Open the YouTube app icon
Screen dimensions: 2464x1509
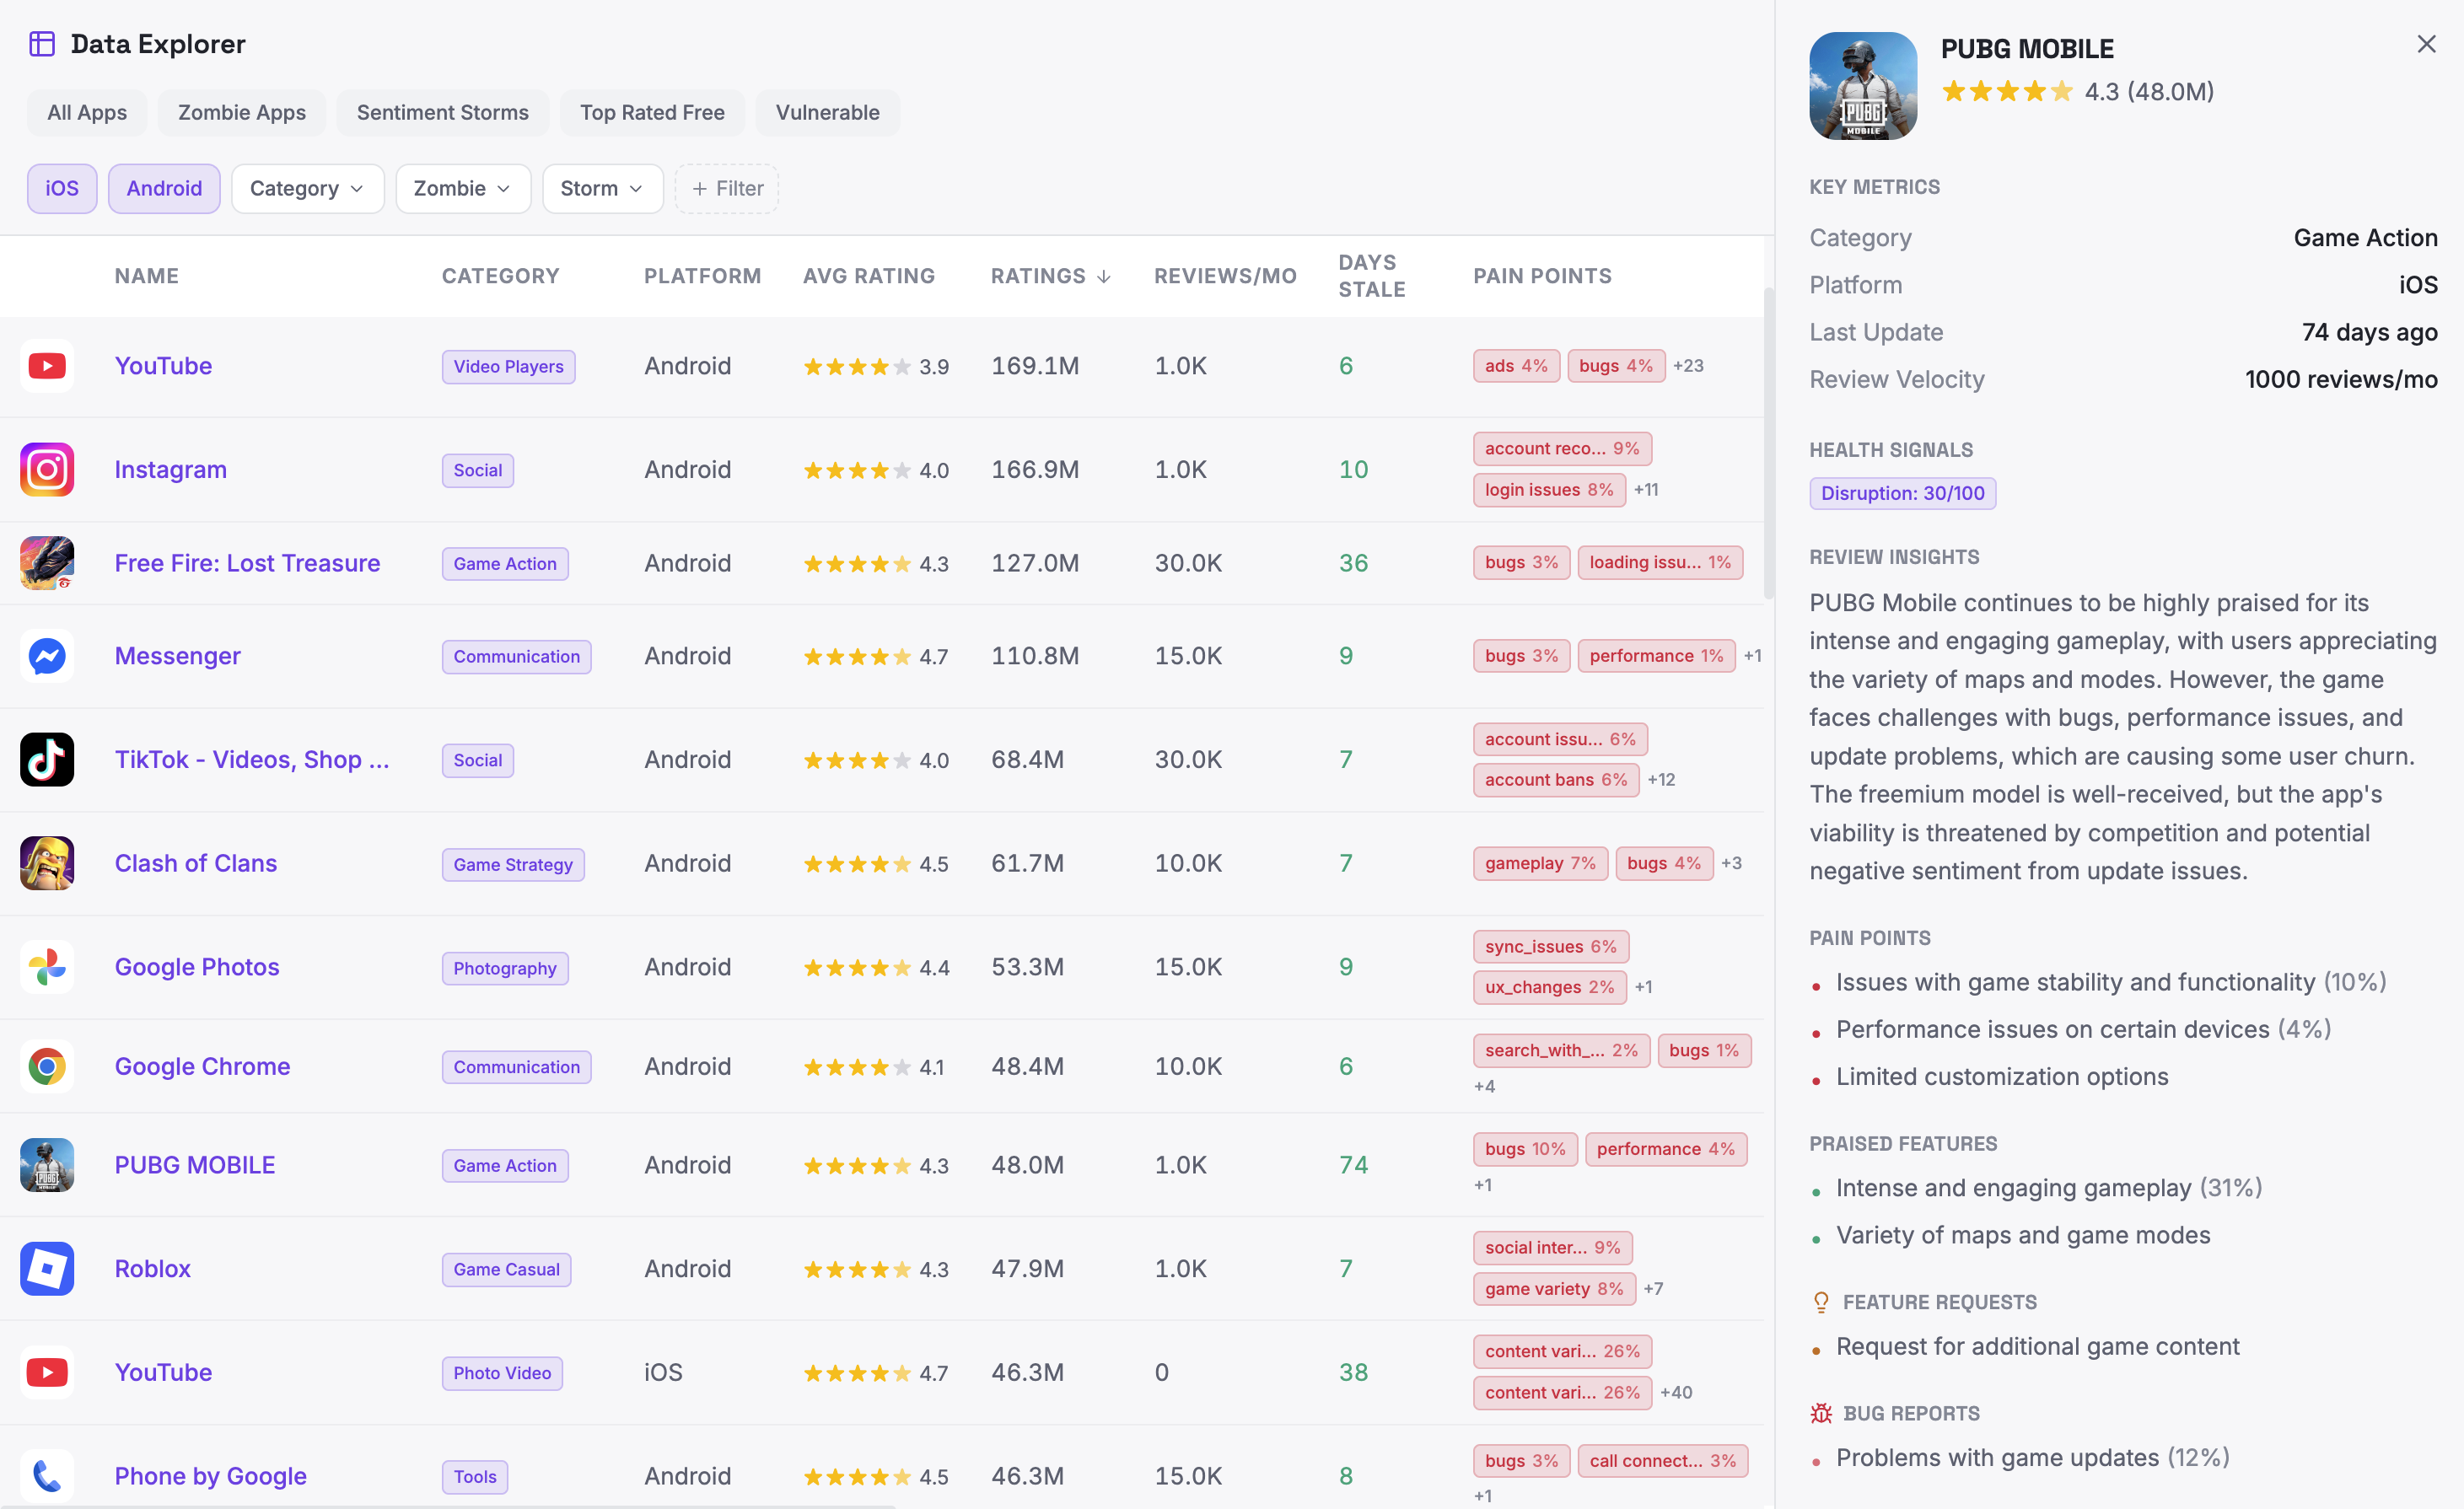coord(46,365)
